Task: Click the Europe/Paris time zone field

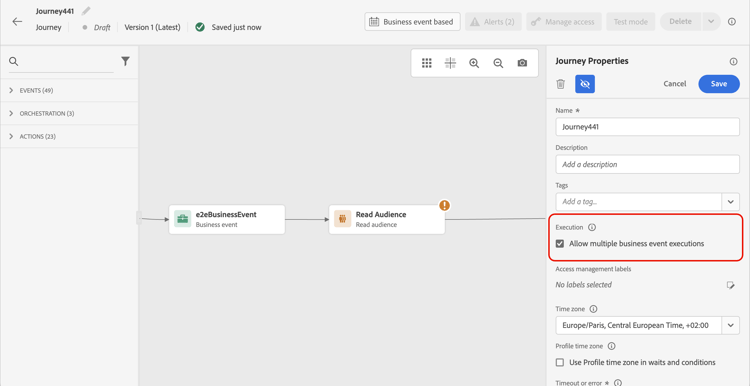Action: [639, 325]
